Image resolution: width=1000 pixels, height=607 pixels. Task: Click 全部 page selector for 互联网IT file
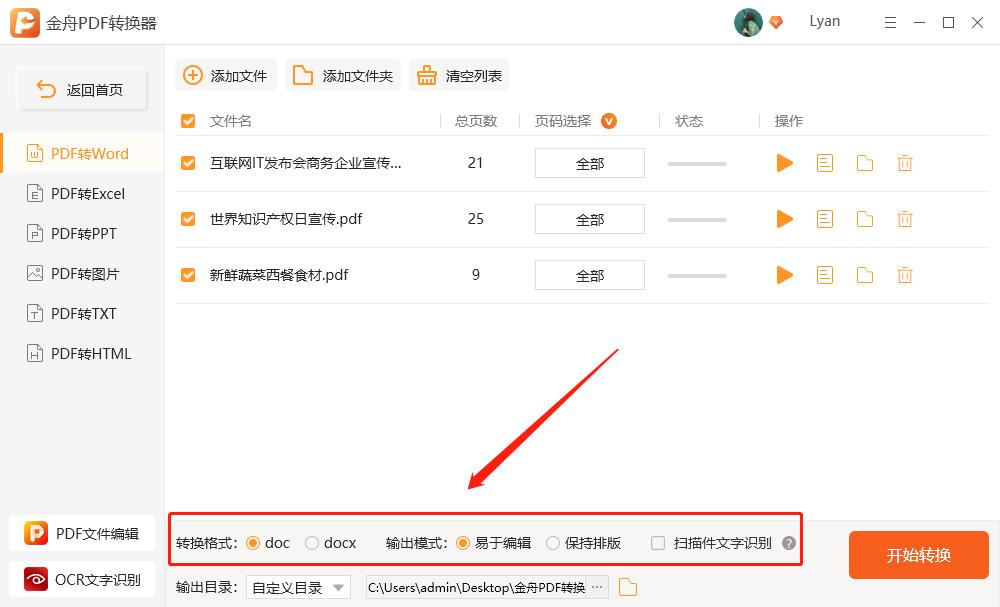(589, 162)
